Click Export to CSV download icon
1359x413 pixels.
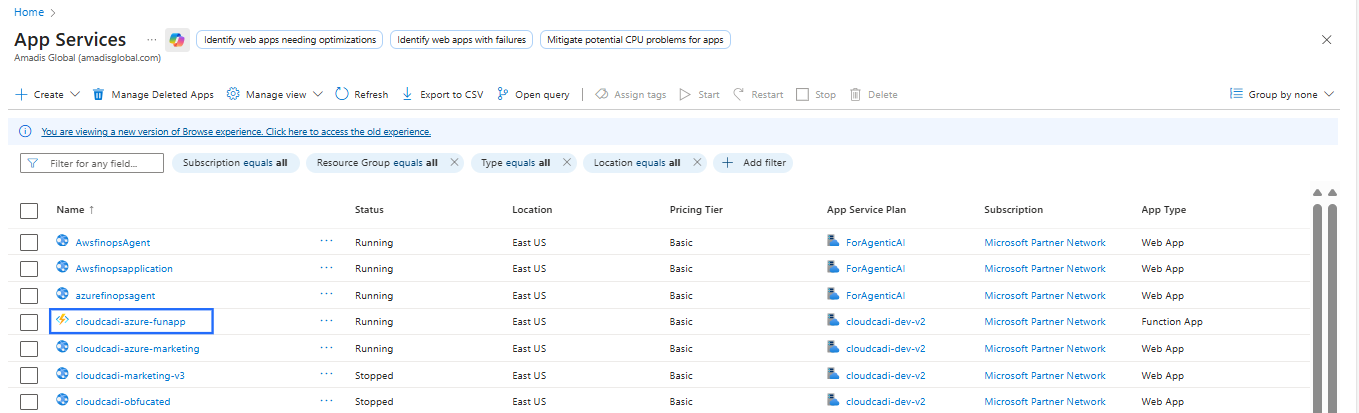(x=407, y=94)
